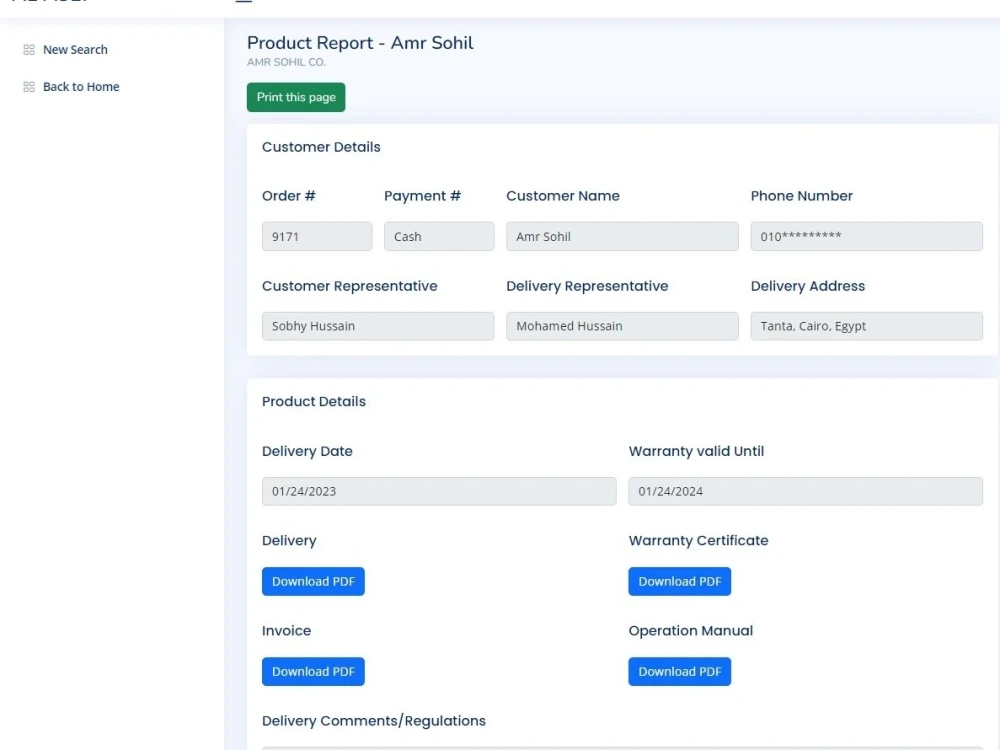Click the Delivery Date field showing 01/24/2023
1000x750 pixels.
coord(439,491)
